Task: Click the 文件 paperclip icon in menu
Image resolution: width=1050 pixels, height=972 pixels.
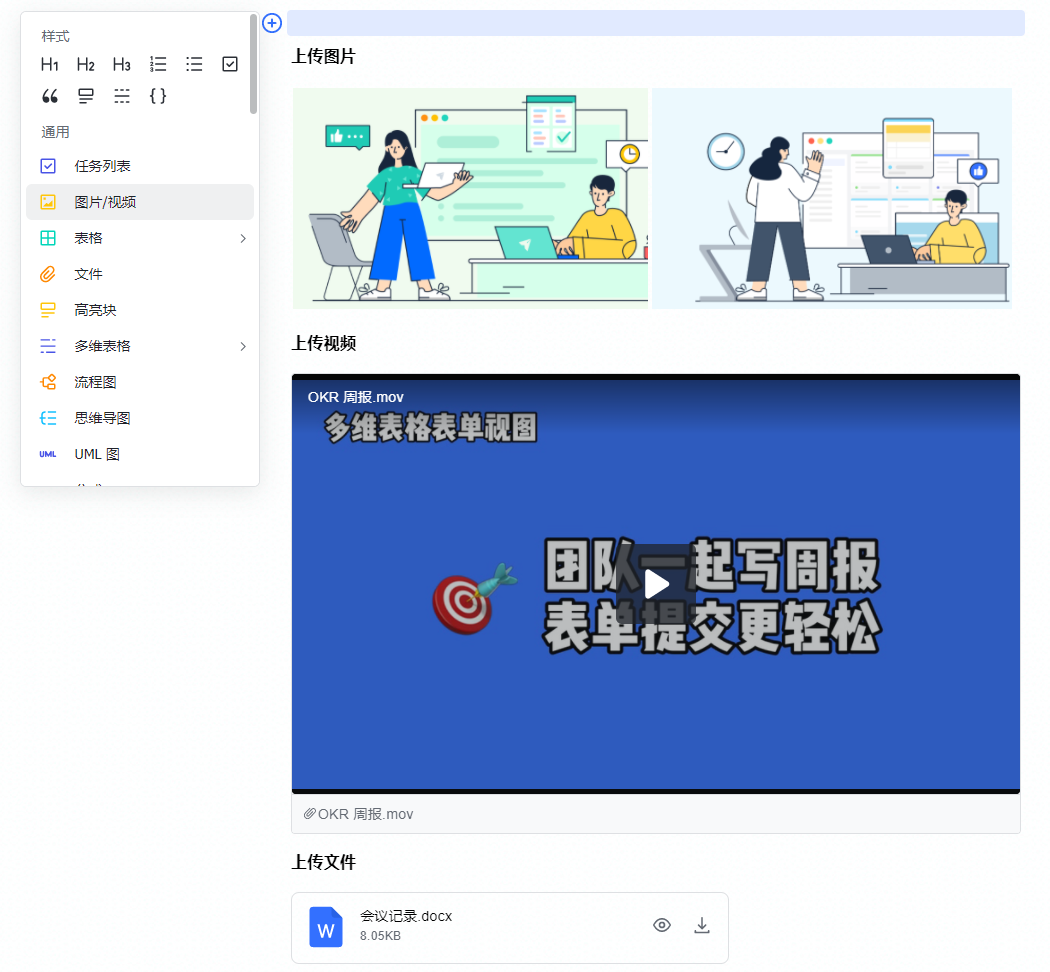Action: (48, 274)
